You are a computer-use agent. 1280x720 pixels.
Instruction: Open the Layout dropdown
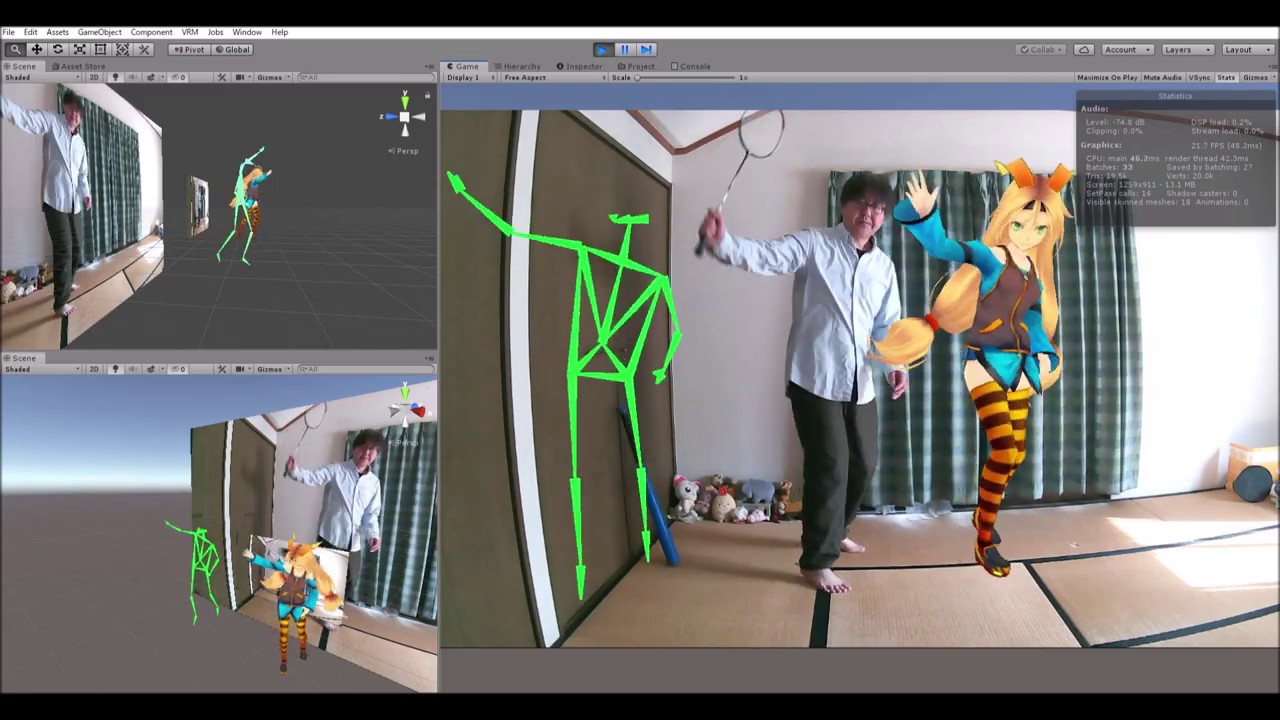pyautogui.click(x=1246, y=49)
